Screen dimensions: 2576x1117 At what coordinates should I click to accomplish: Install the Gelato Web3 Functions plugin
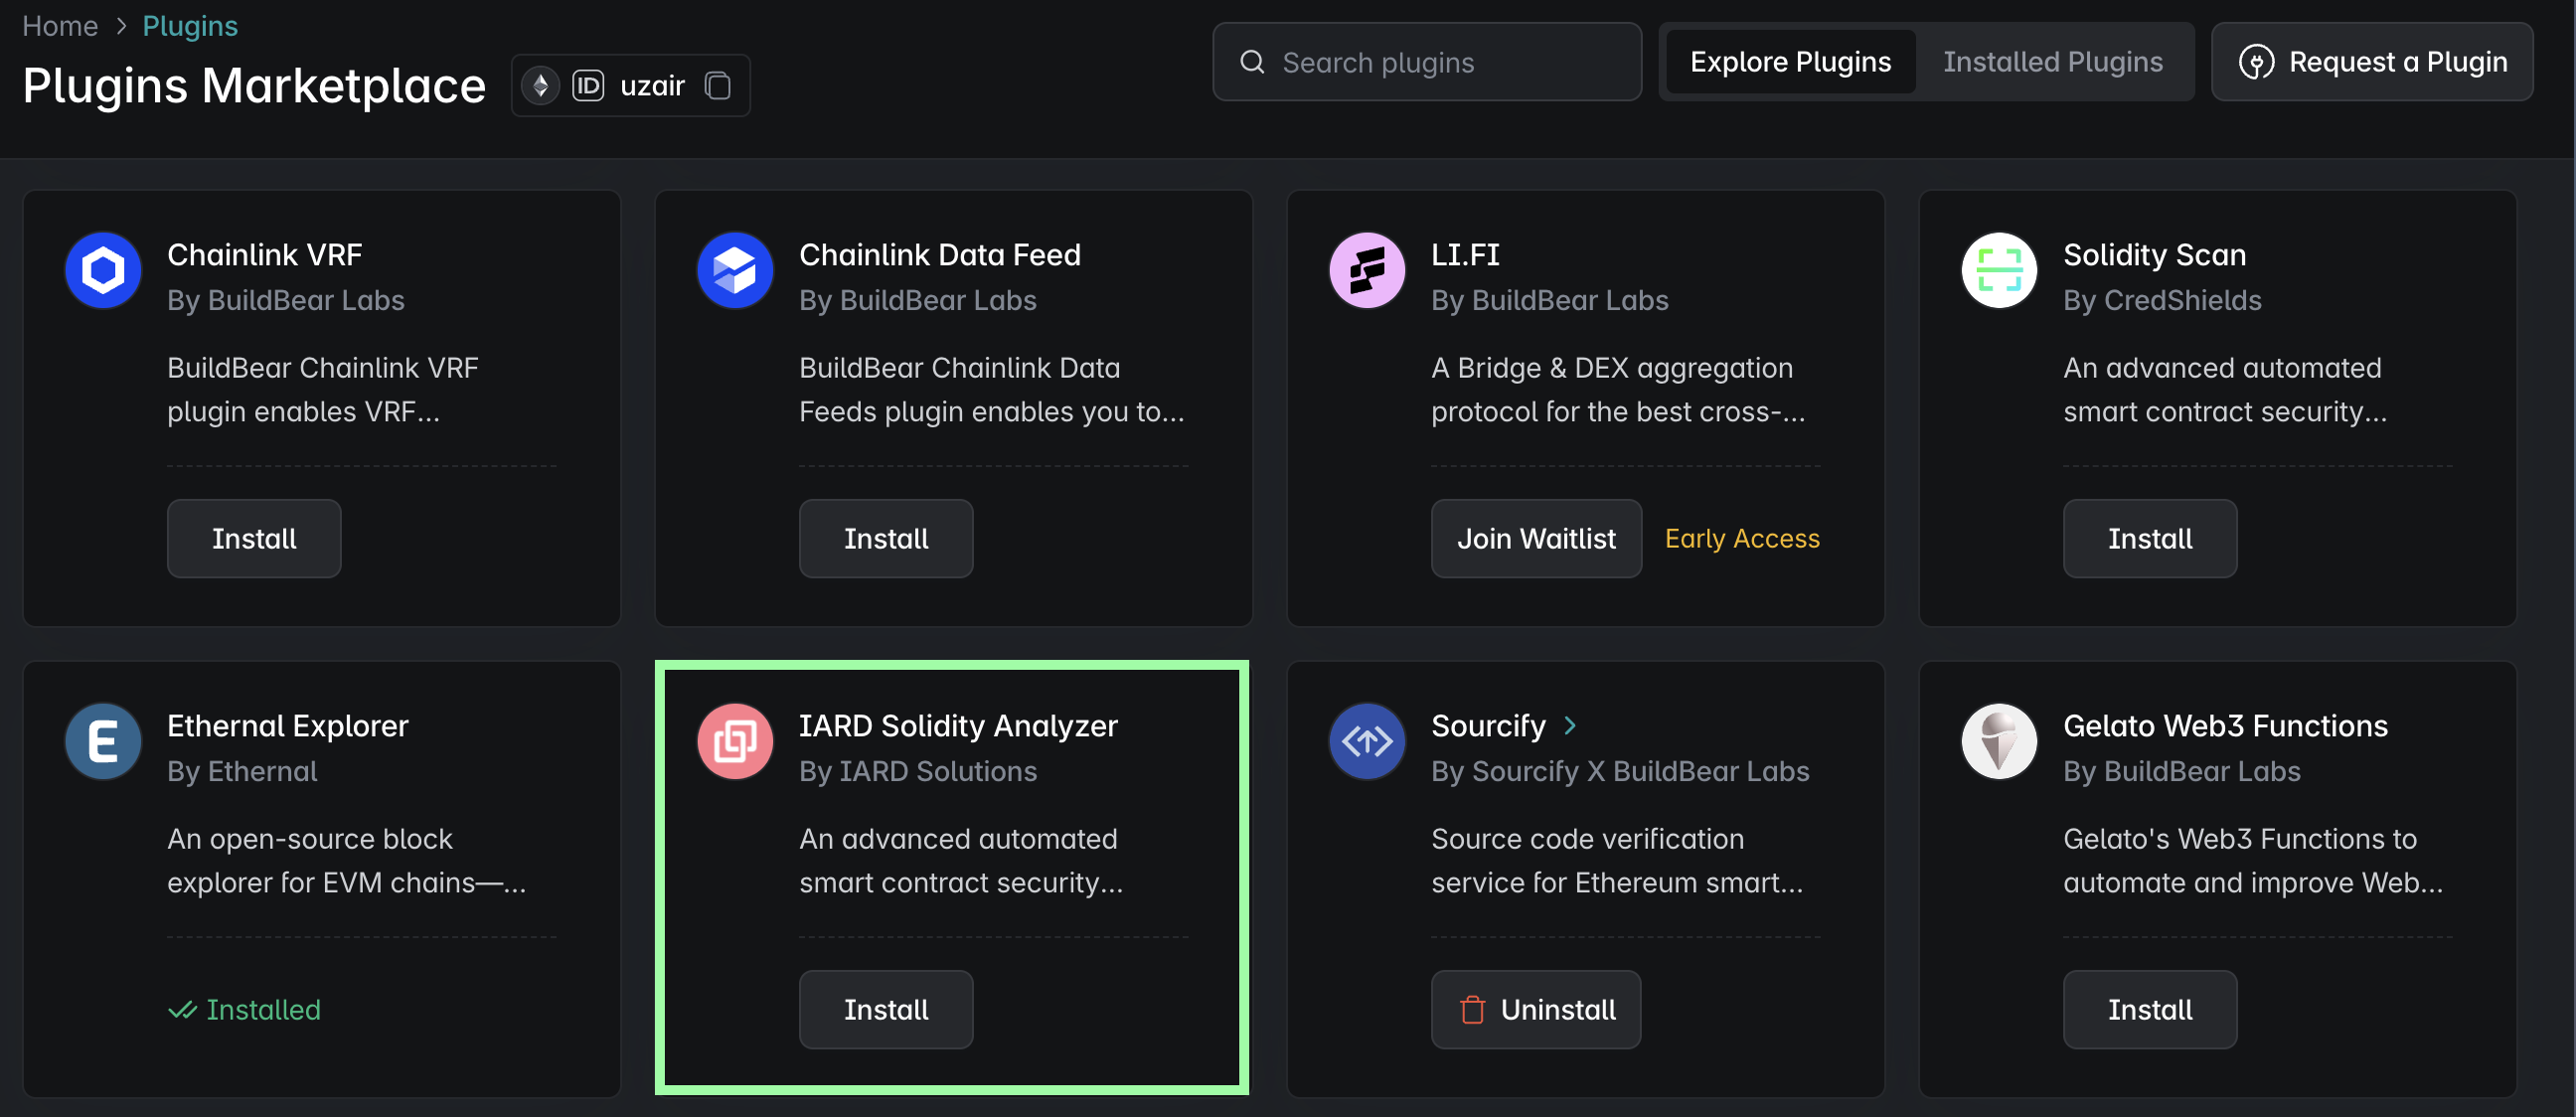(x=2150, y=1010)
